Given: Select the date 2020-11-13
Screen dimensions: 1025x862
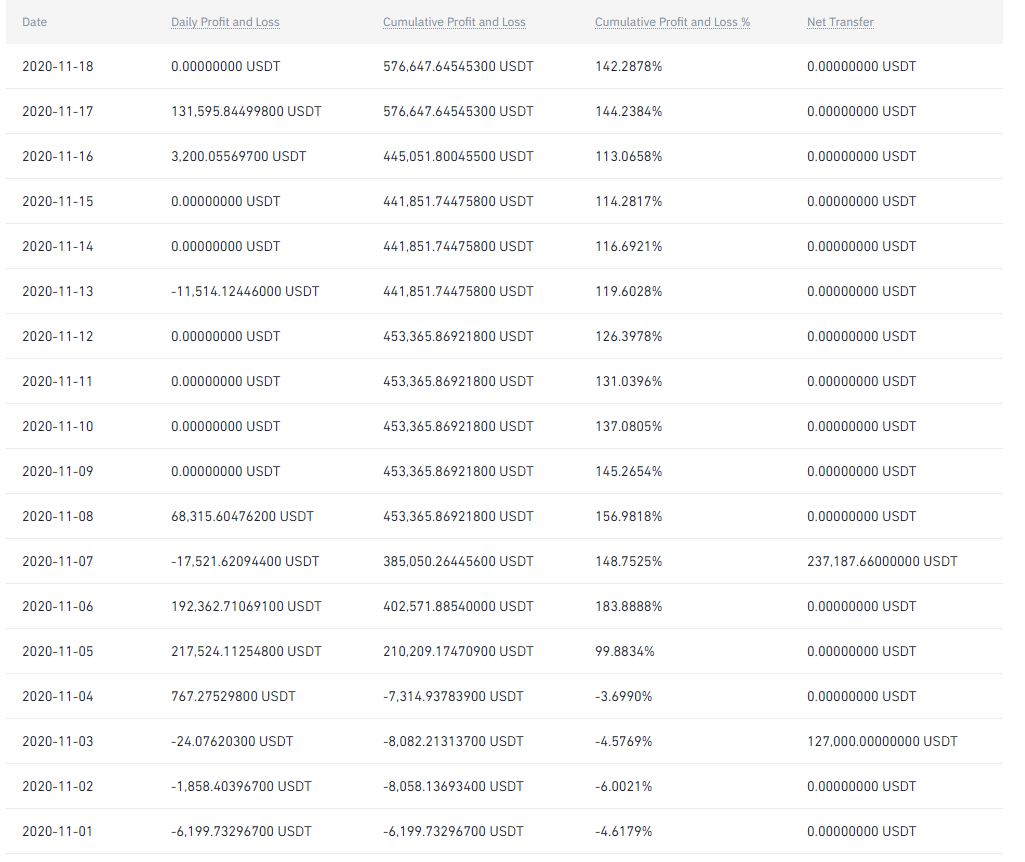Looking at the screenshot, I should pos(58,291).
